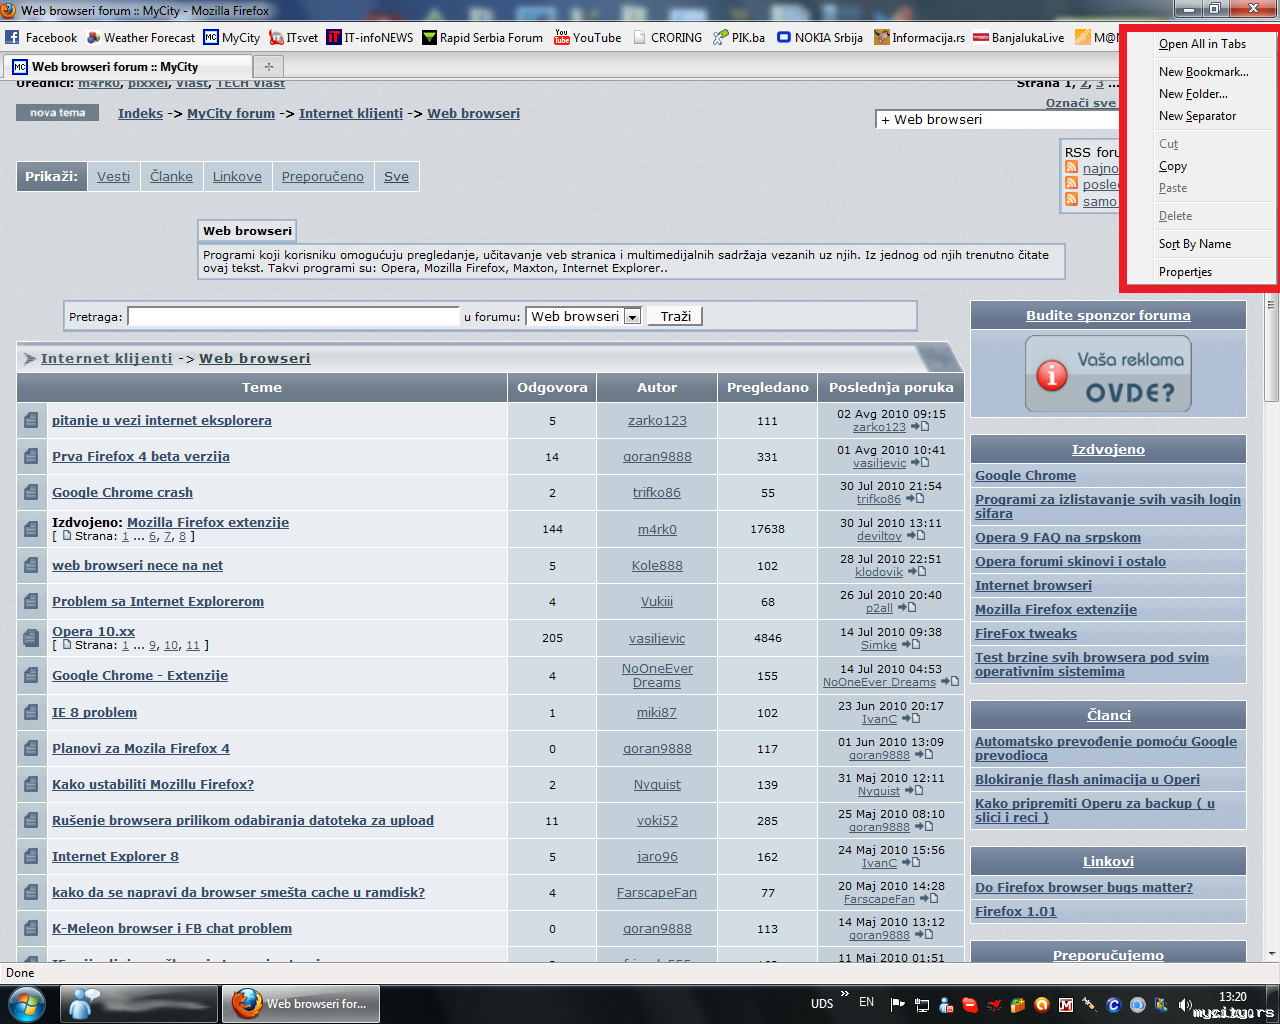Click the 'Vaša reklama OVDE?' banner

1108,373
